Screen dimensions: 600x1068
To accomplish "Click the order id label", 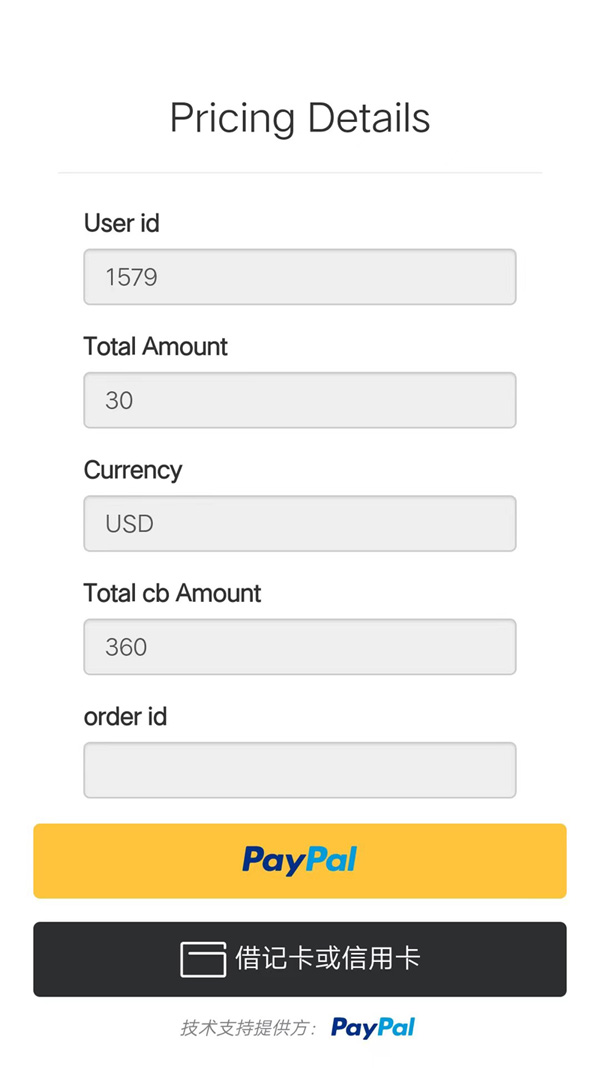I will coord(125,717).
